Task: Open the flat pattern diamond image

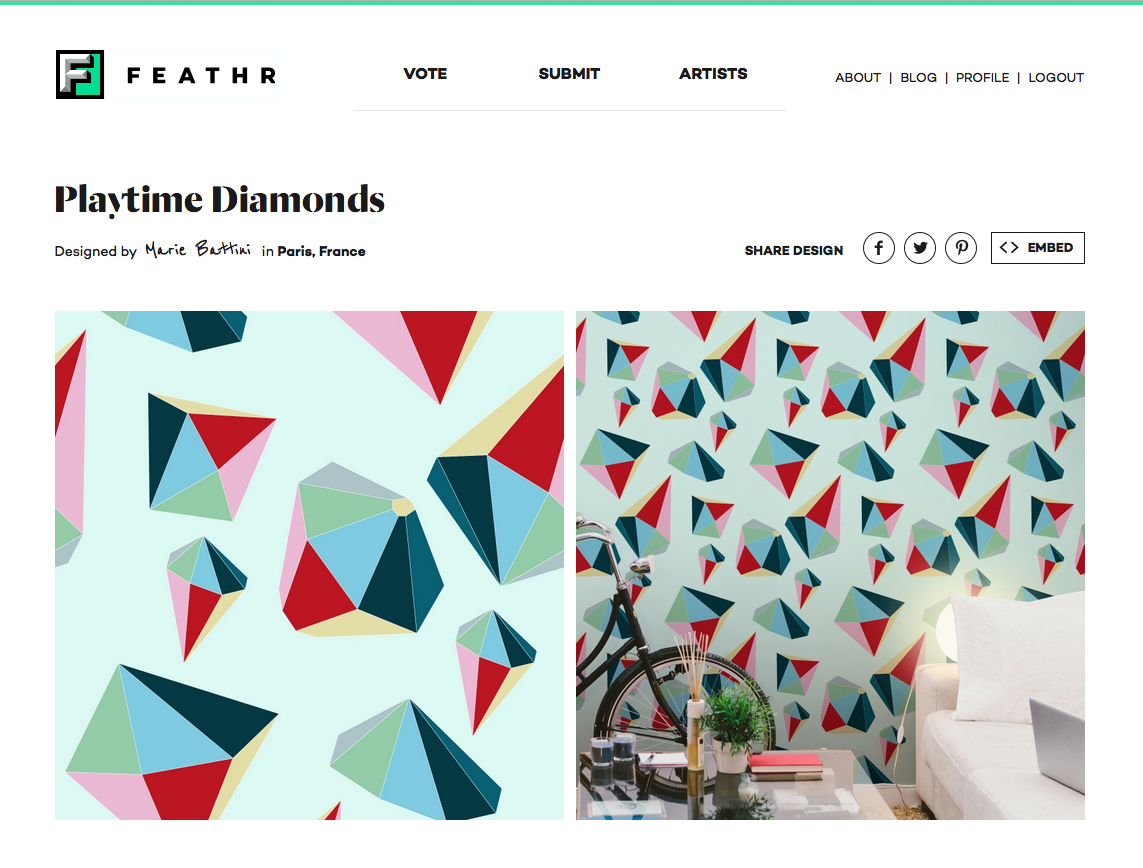Action: click(x=309, y=566)
